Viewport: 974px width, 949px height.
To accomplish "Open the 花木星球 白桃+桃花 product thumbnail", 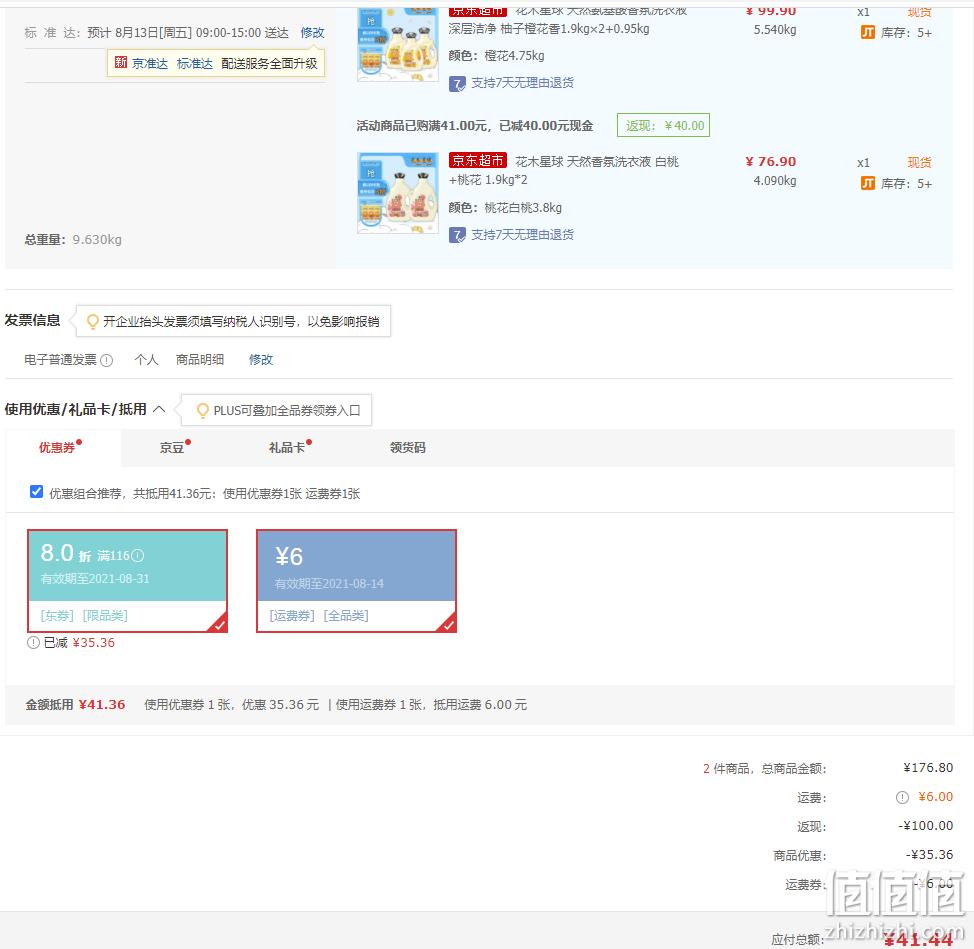I will tap(398, 193).
